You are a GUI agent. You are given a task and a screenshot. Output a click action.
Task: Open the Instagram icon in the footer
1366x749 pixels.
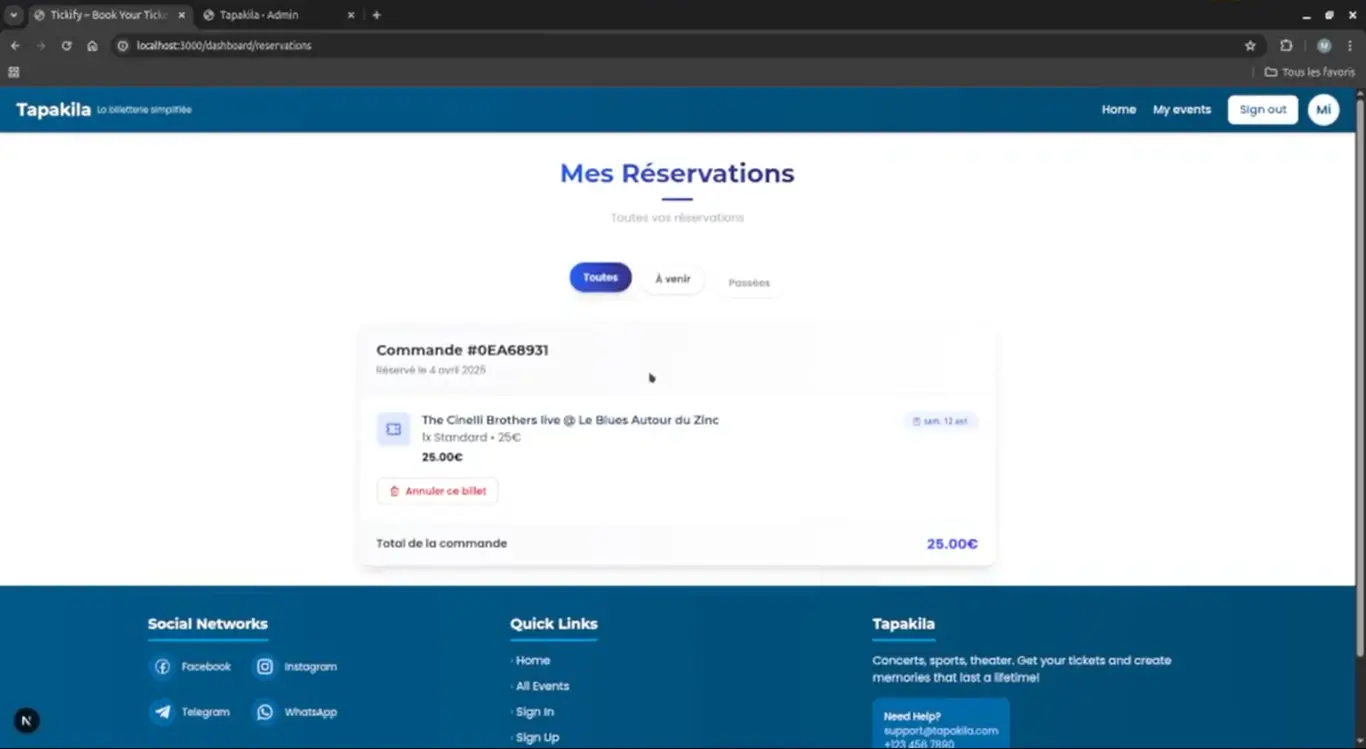tap(264, 667)
